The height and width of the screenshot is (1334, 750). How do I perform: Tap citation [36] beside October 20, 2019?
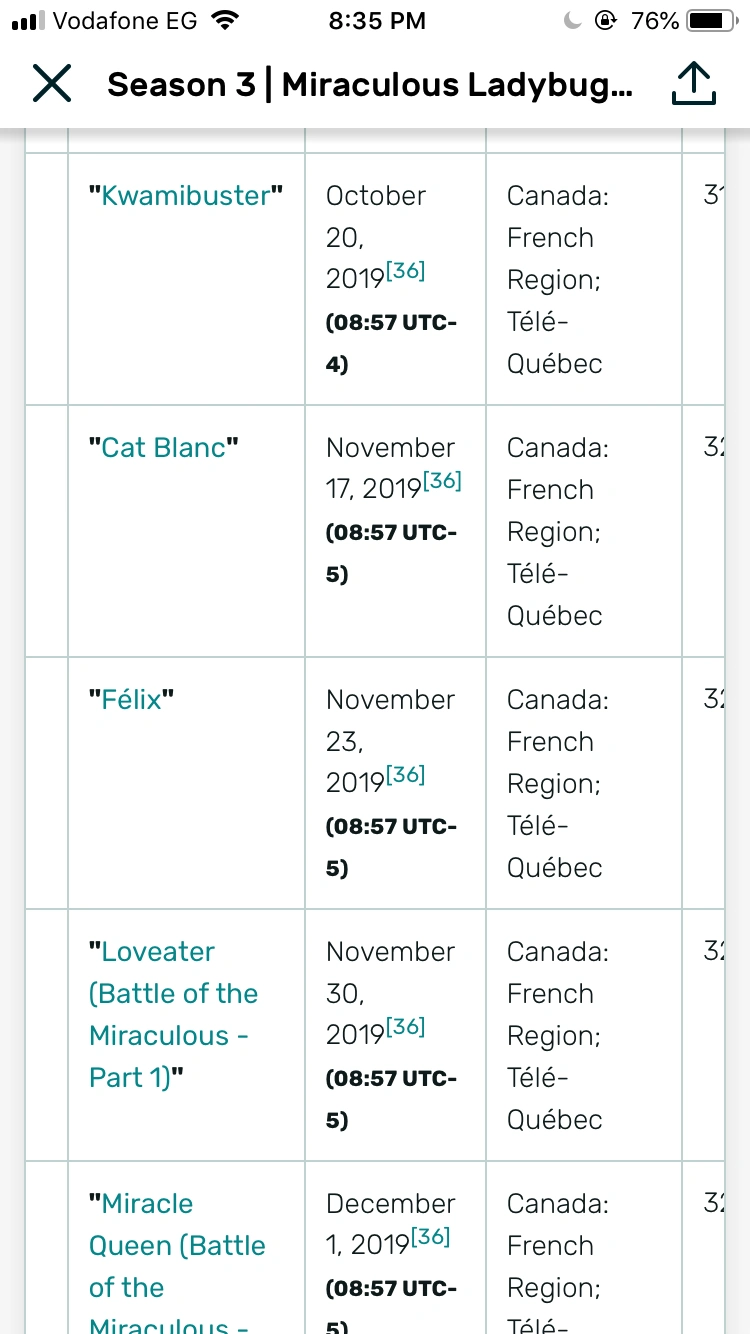point(405,272)
